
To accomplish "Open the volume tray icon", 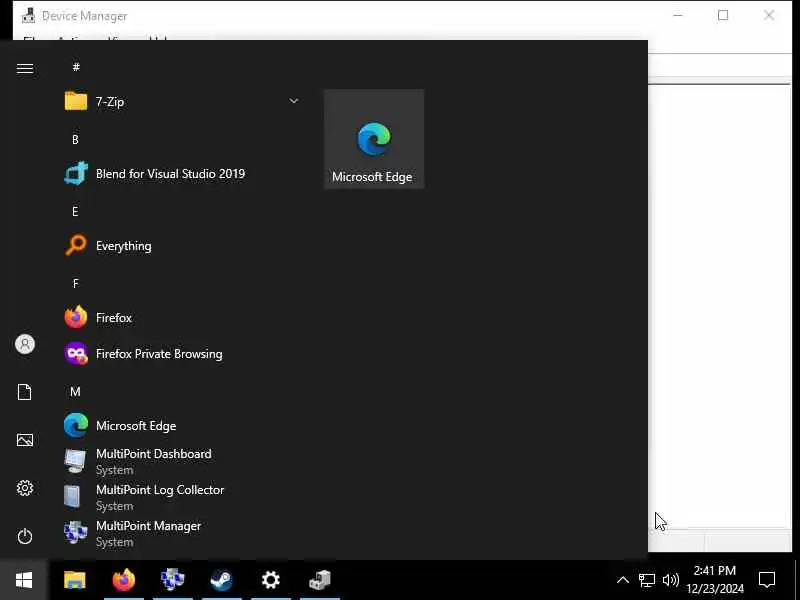I will [671, 580].
